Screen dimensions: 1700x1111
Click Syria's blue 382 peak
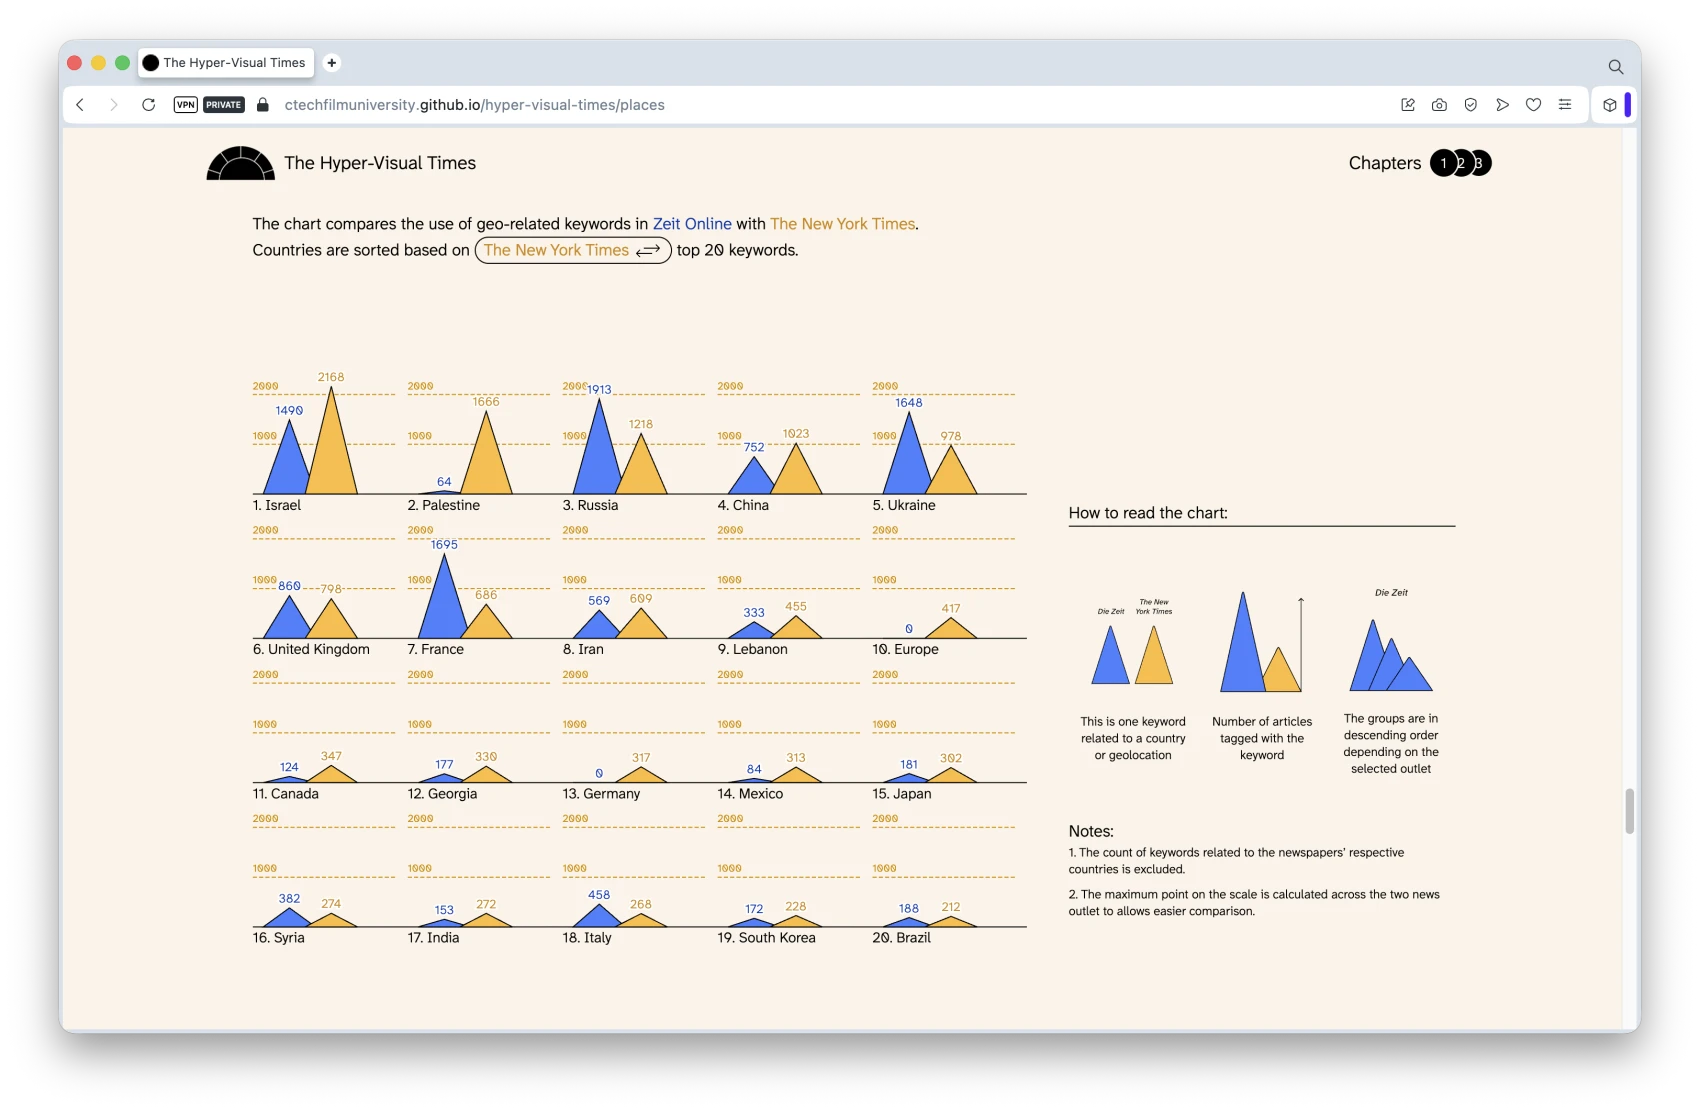coord(289,917)
